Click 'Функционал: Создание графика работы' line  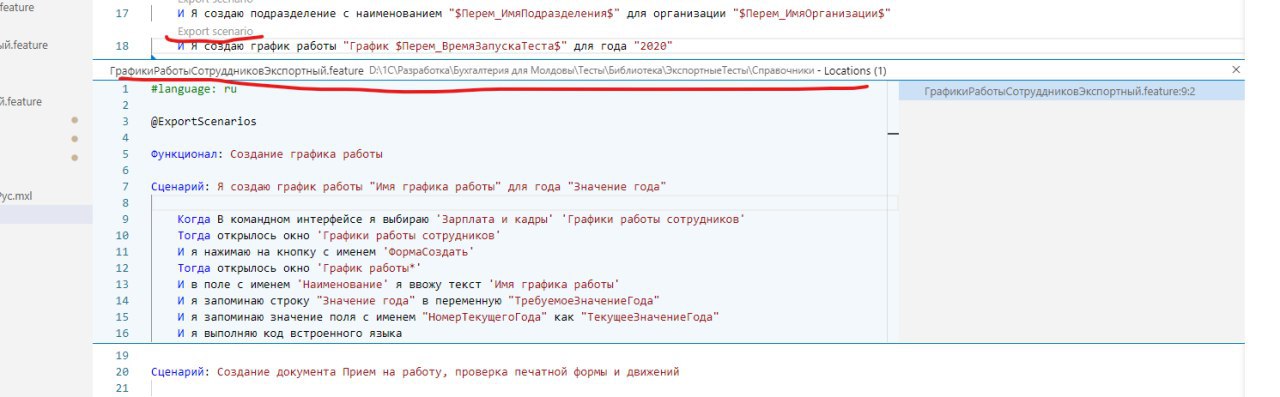[267, 154]
